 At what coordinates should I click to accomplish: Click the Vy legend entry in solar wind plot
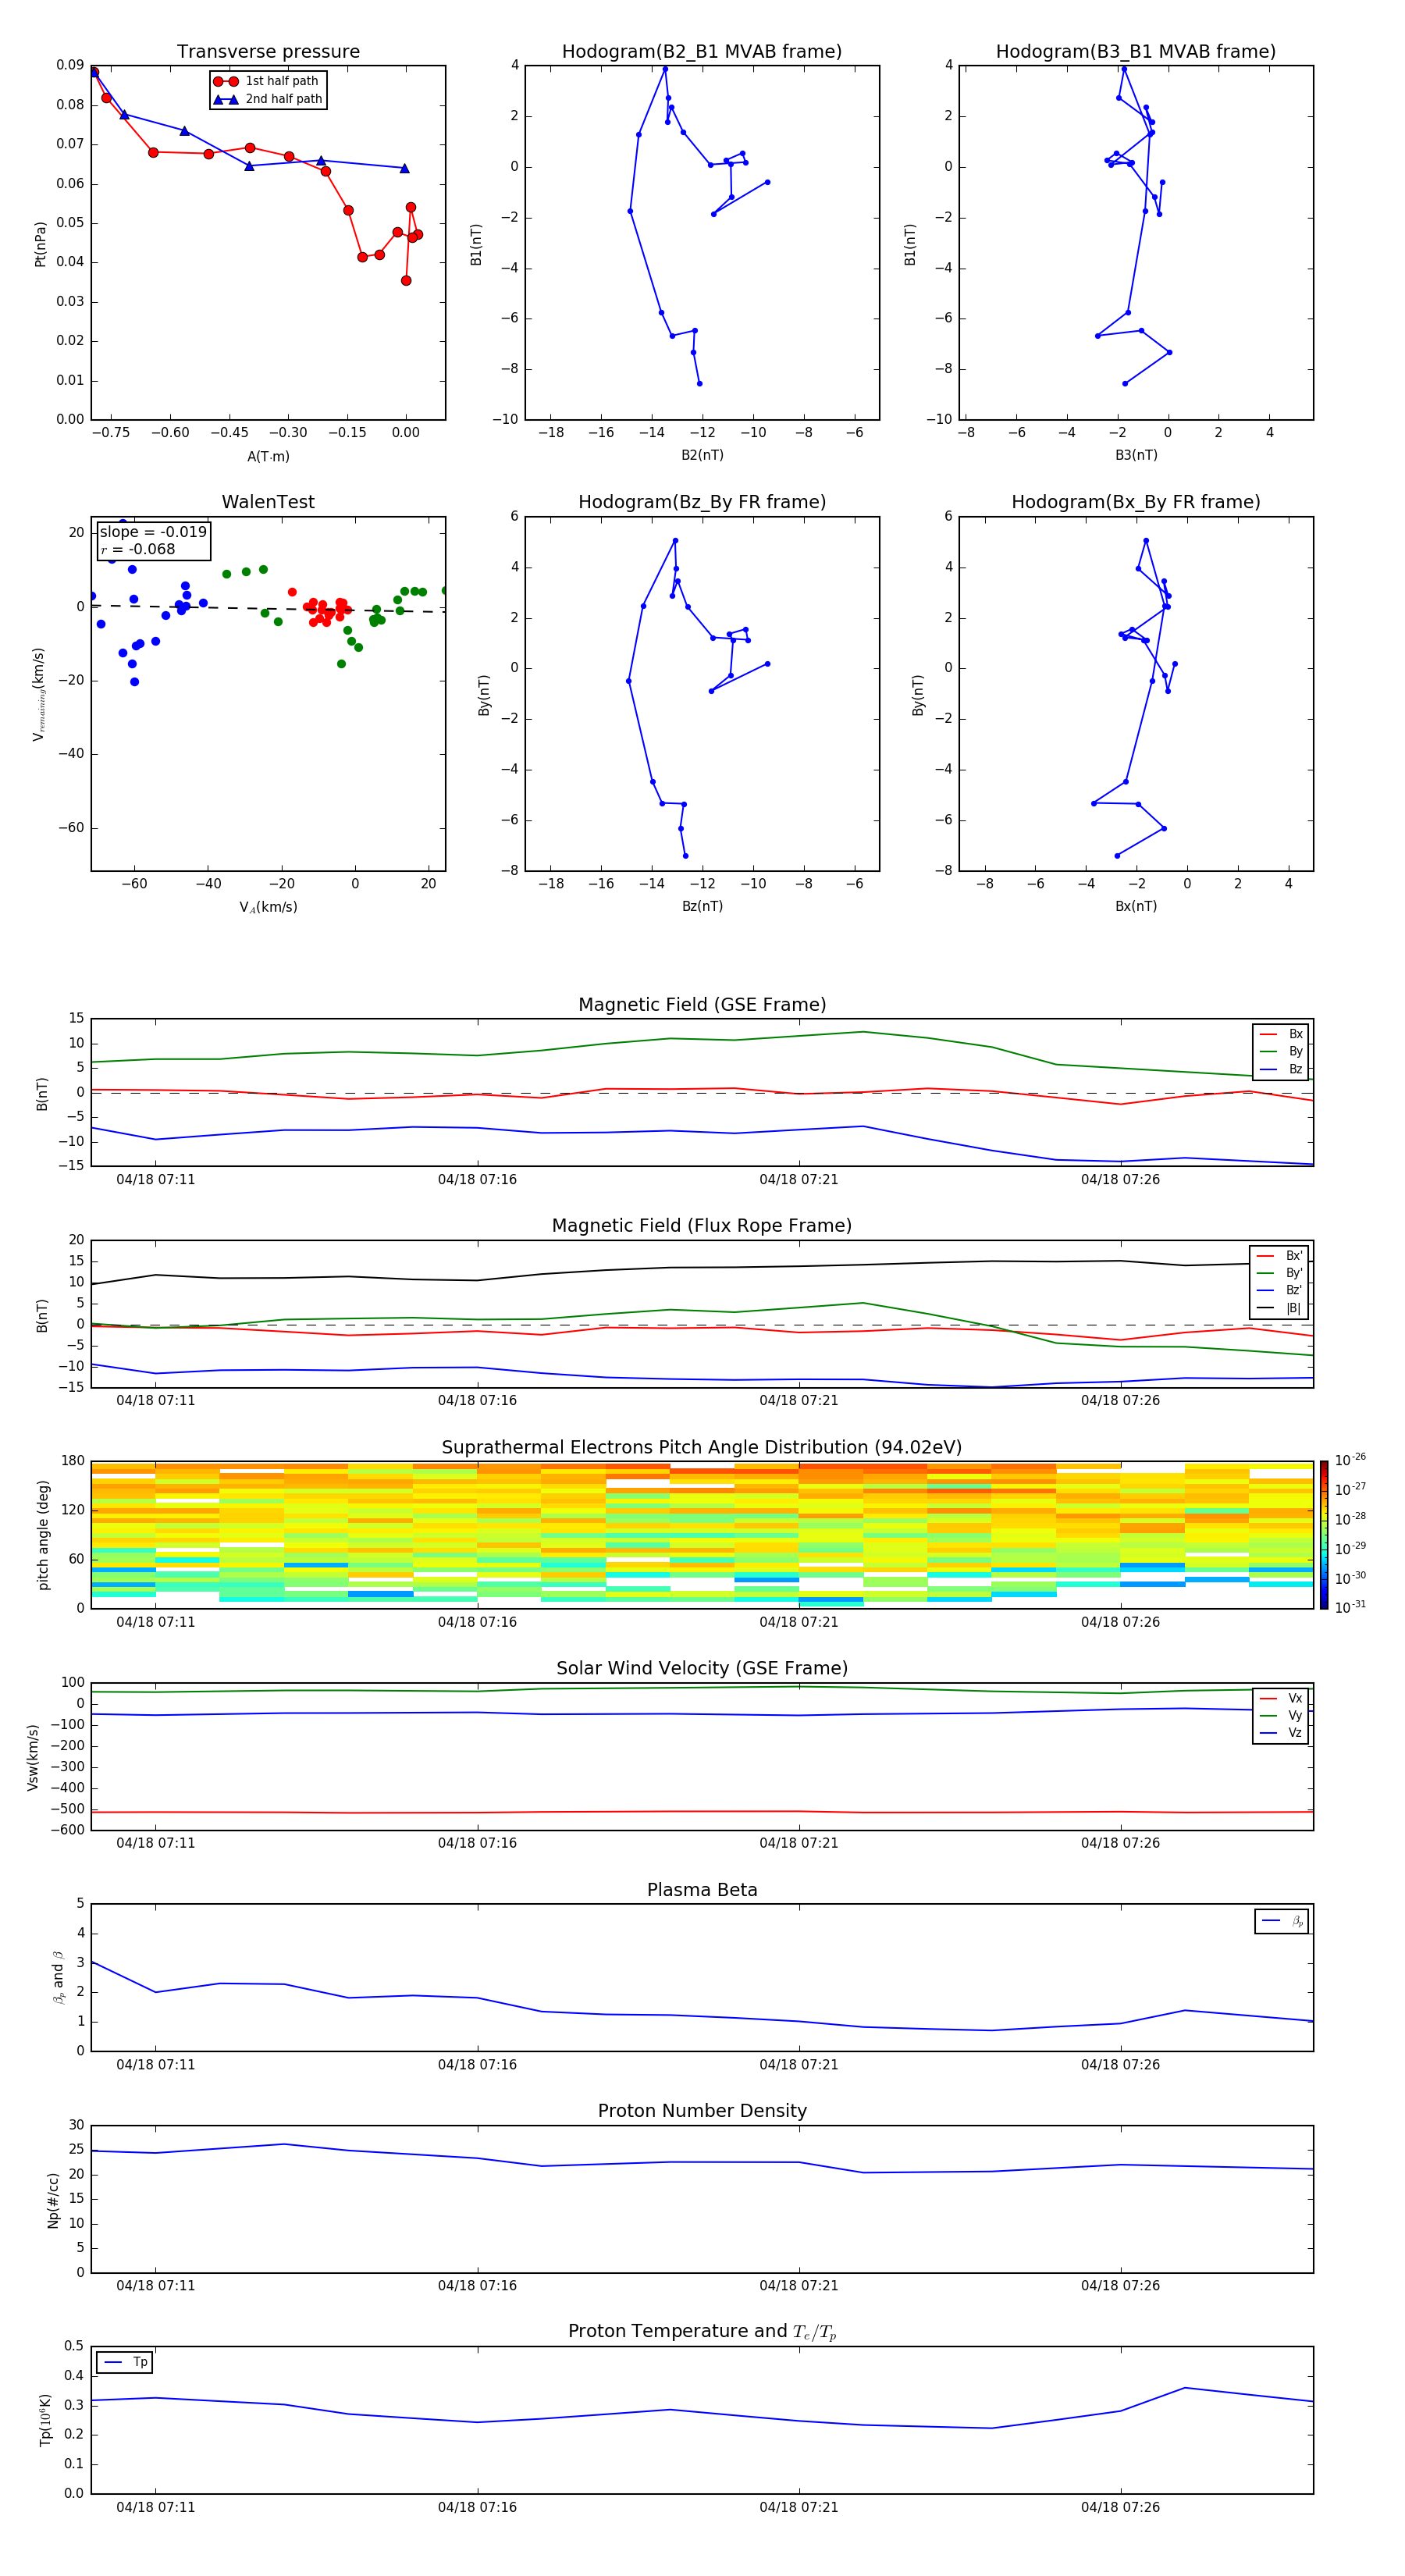(x=1281, y=1715)
